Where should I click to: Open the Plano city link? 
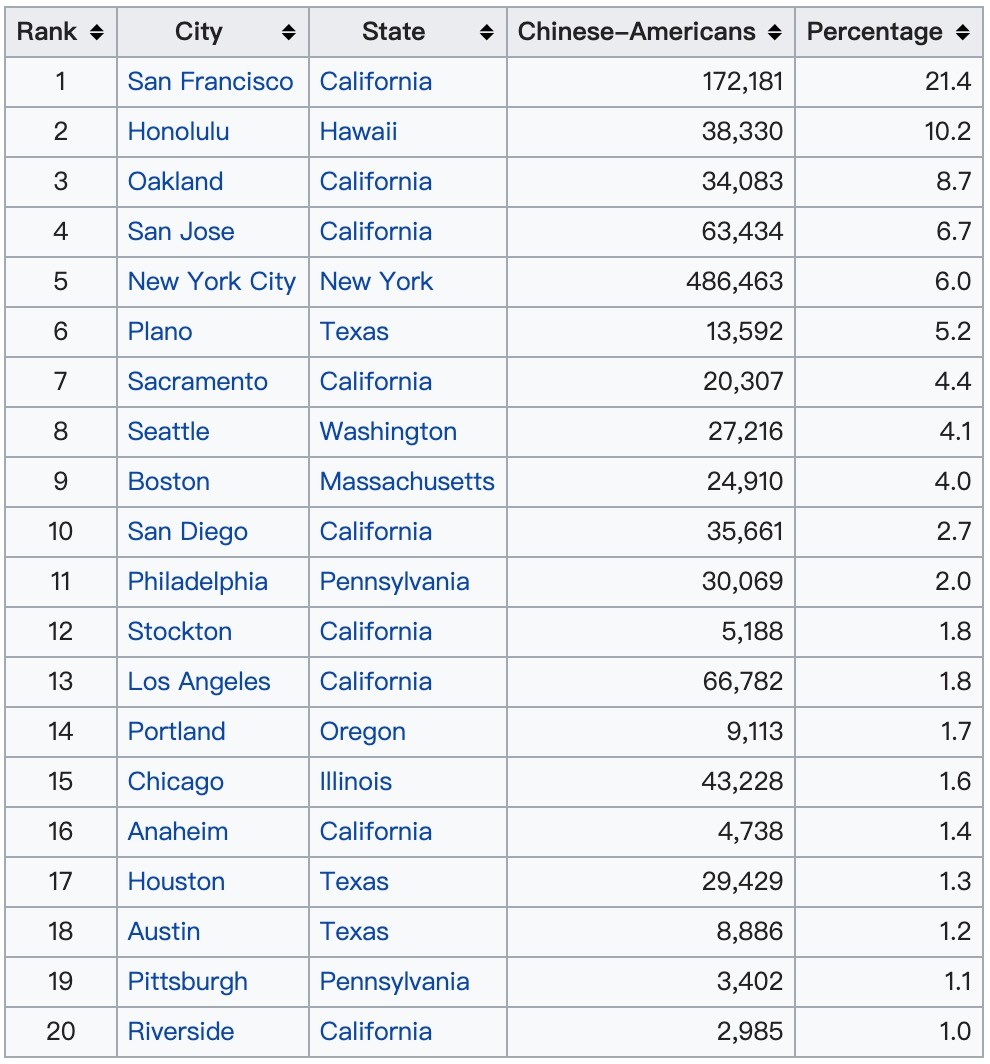click(x=160, y=332)
